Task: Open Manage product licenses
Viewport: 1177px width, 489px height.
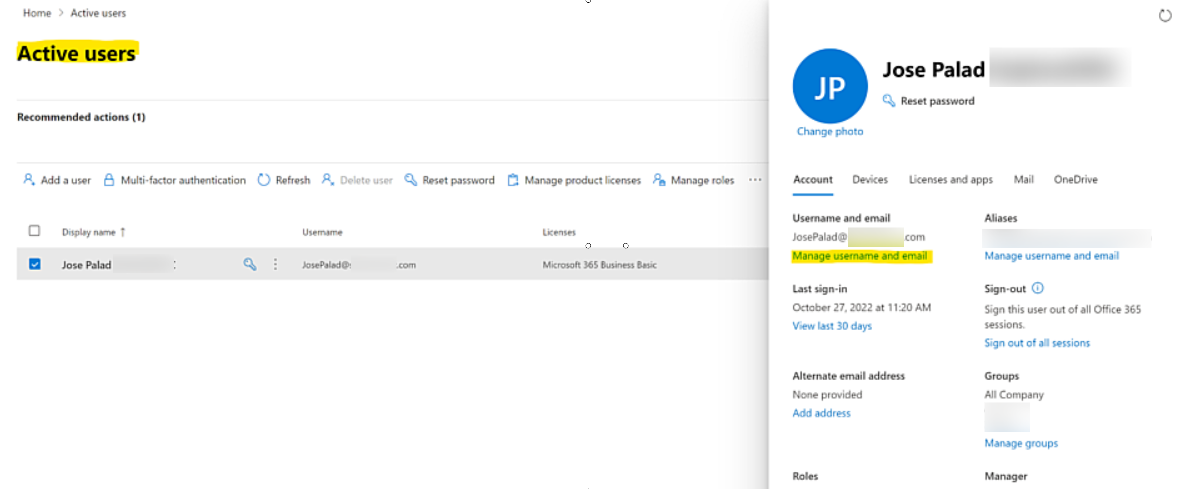Action: coord(573,180)
